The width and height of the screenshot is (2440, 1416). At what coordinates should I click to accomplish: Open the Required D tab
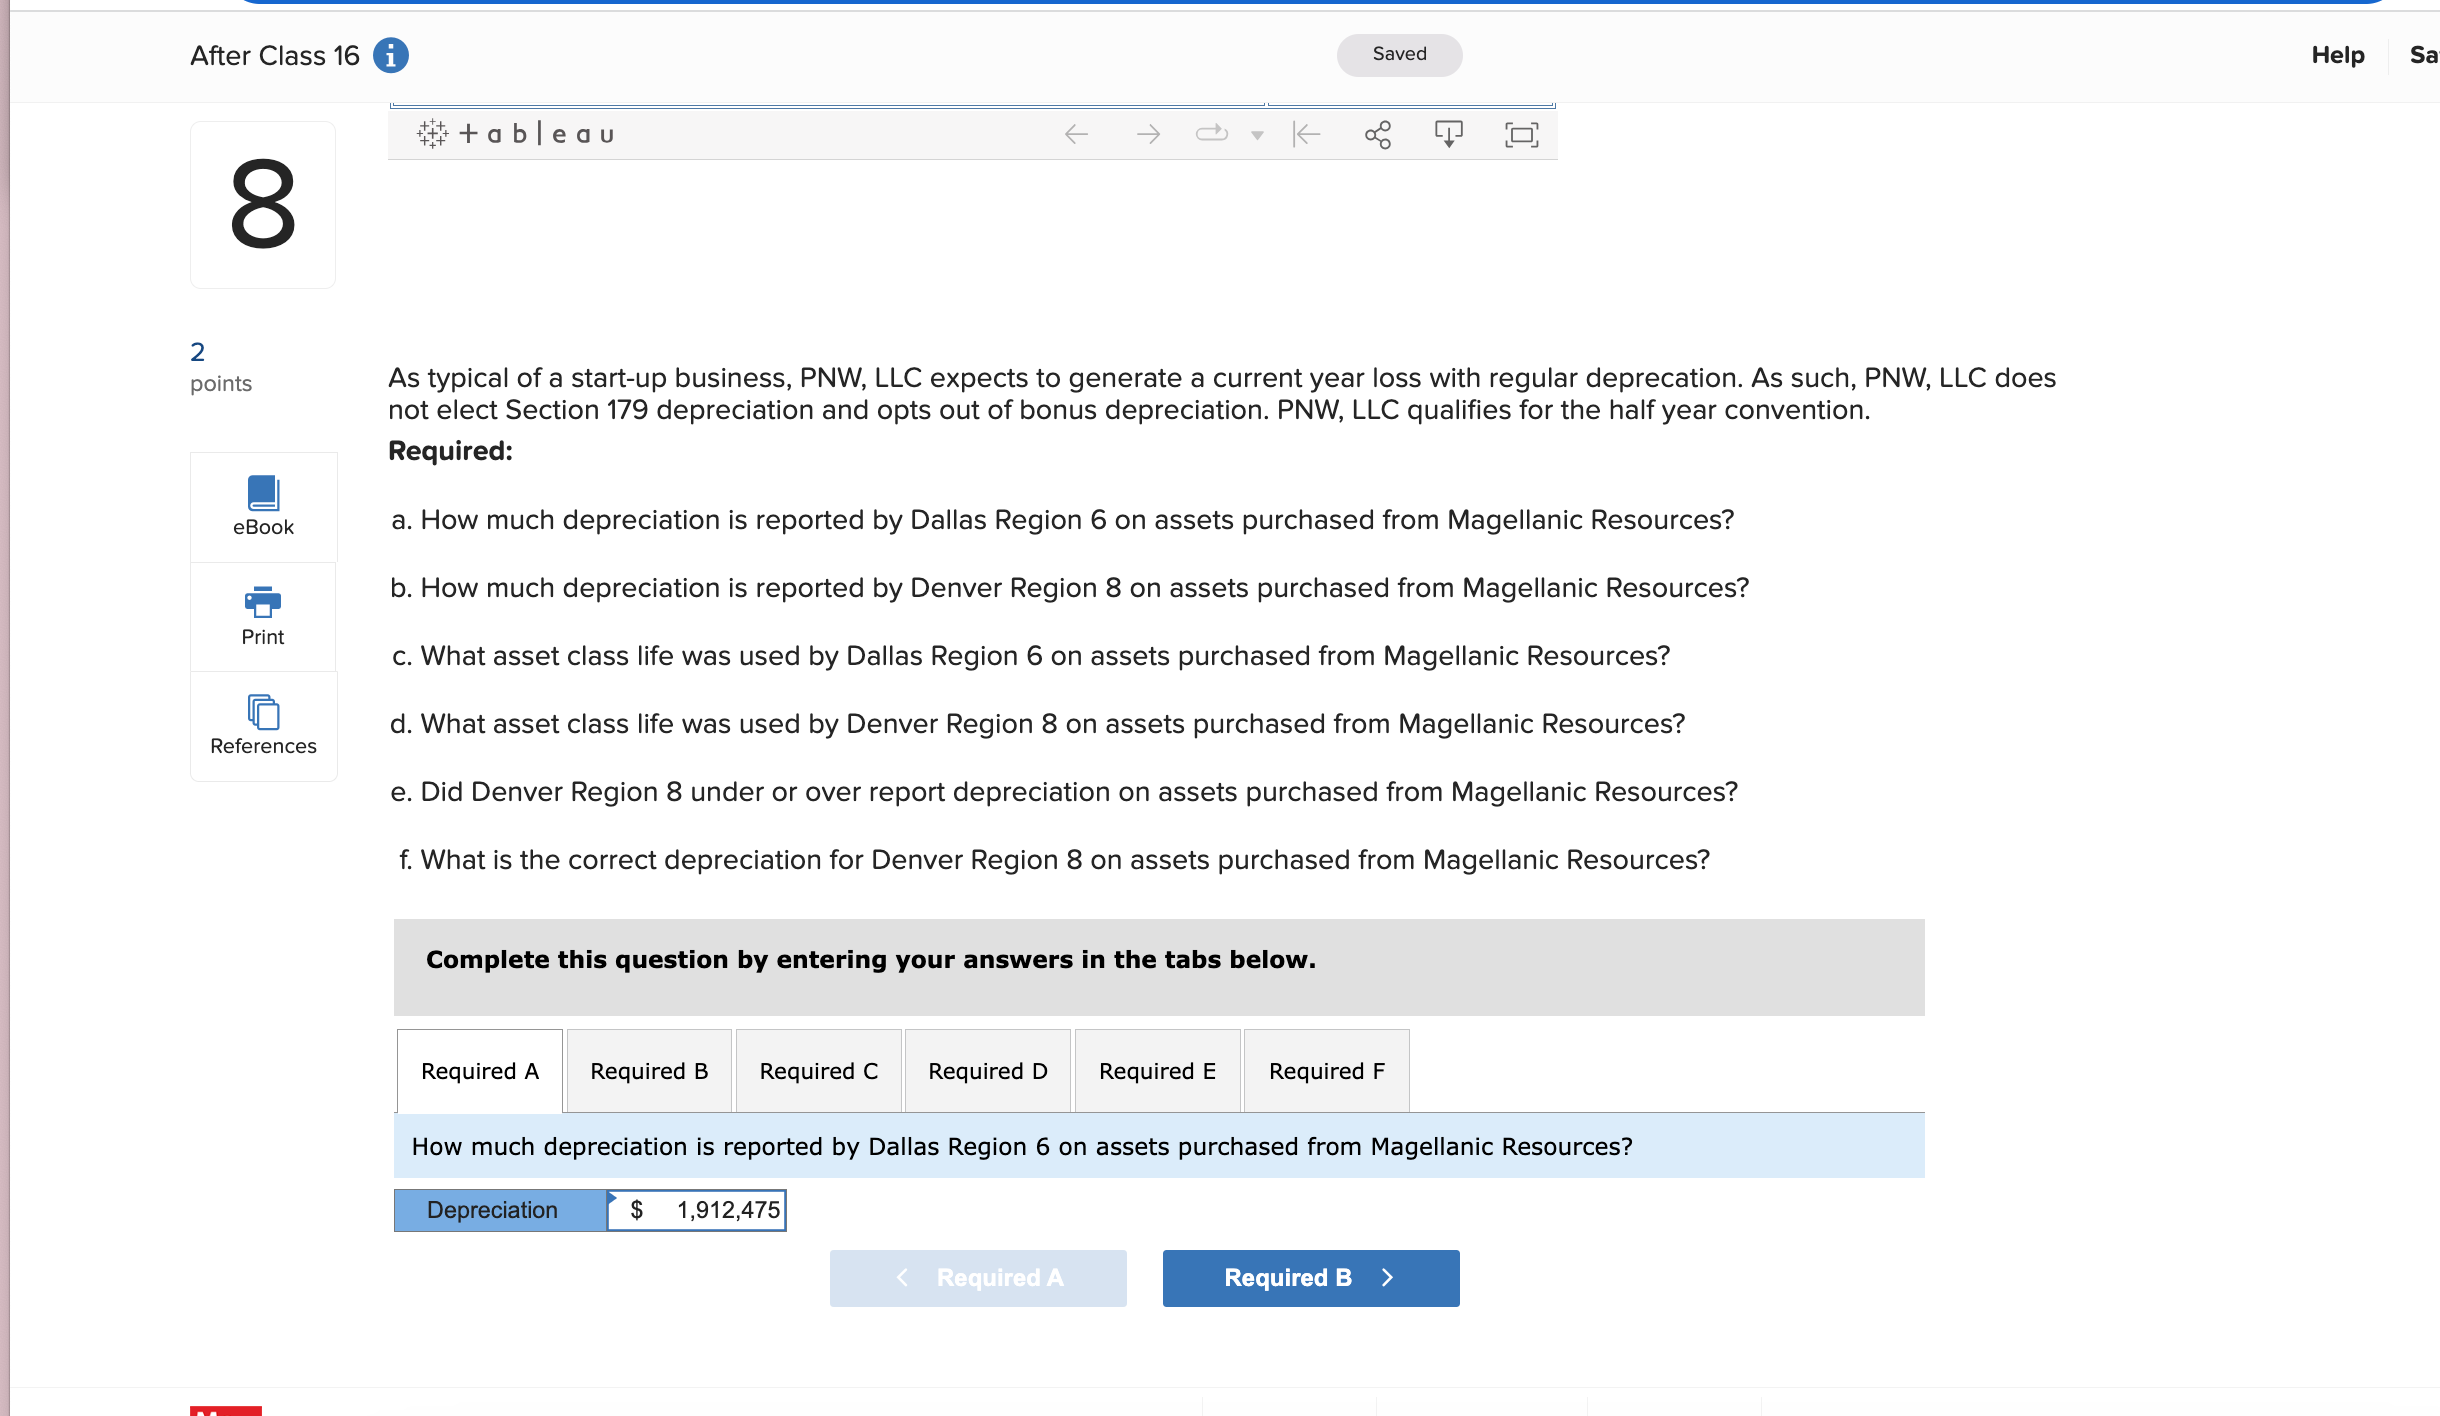click(x=987, y=1071)
